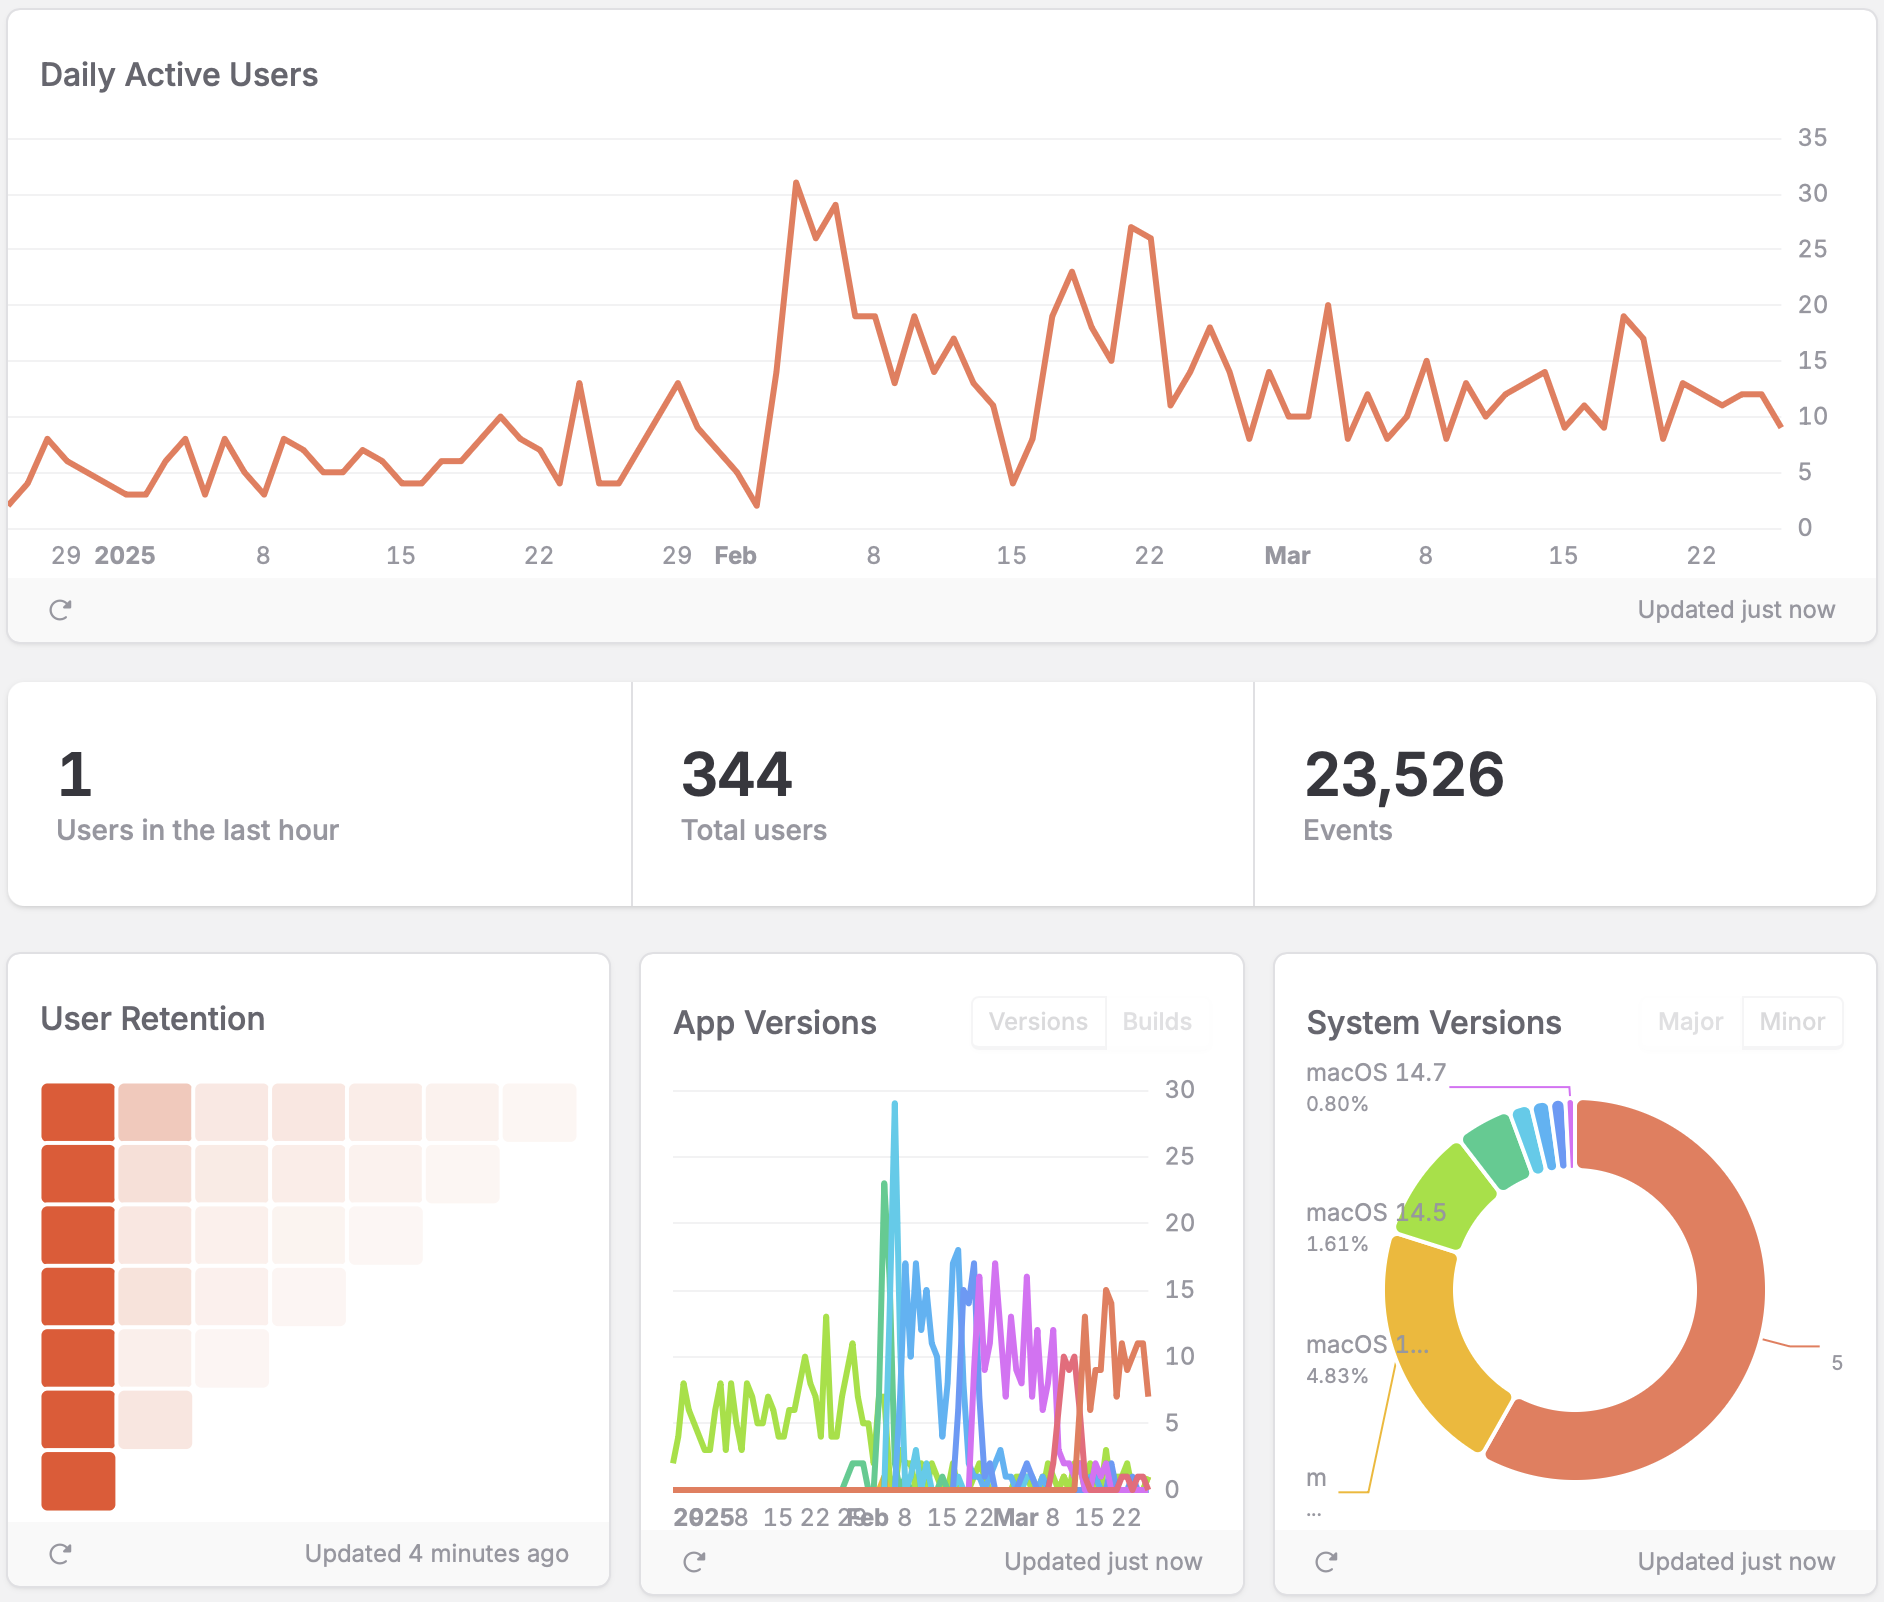The width and height of the screenshot is (1884, 1602).
Task: Refresh the System Versions chart
Action: click(x=1327, y=1560)
